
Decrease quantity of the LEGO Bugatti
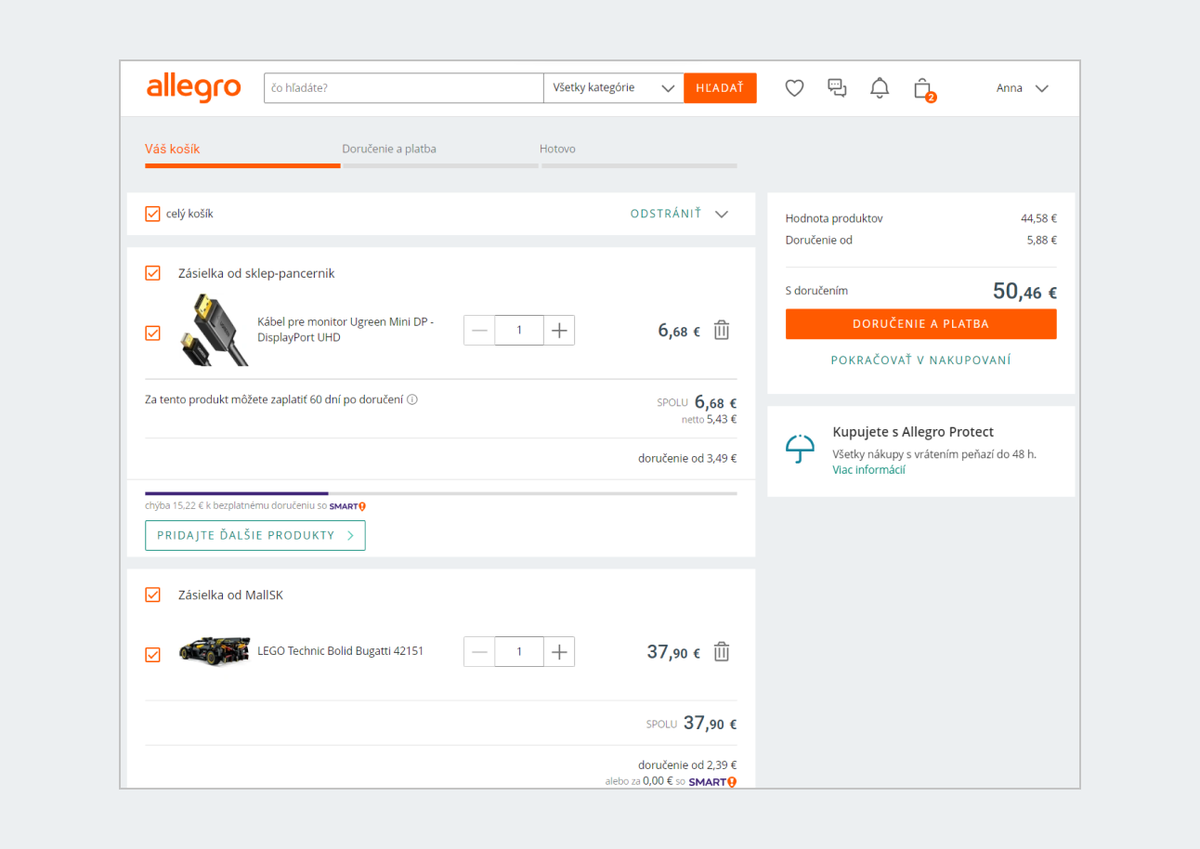pyautogui.click(x=479, y=652)
